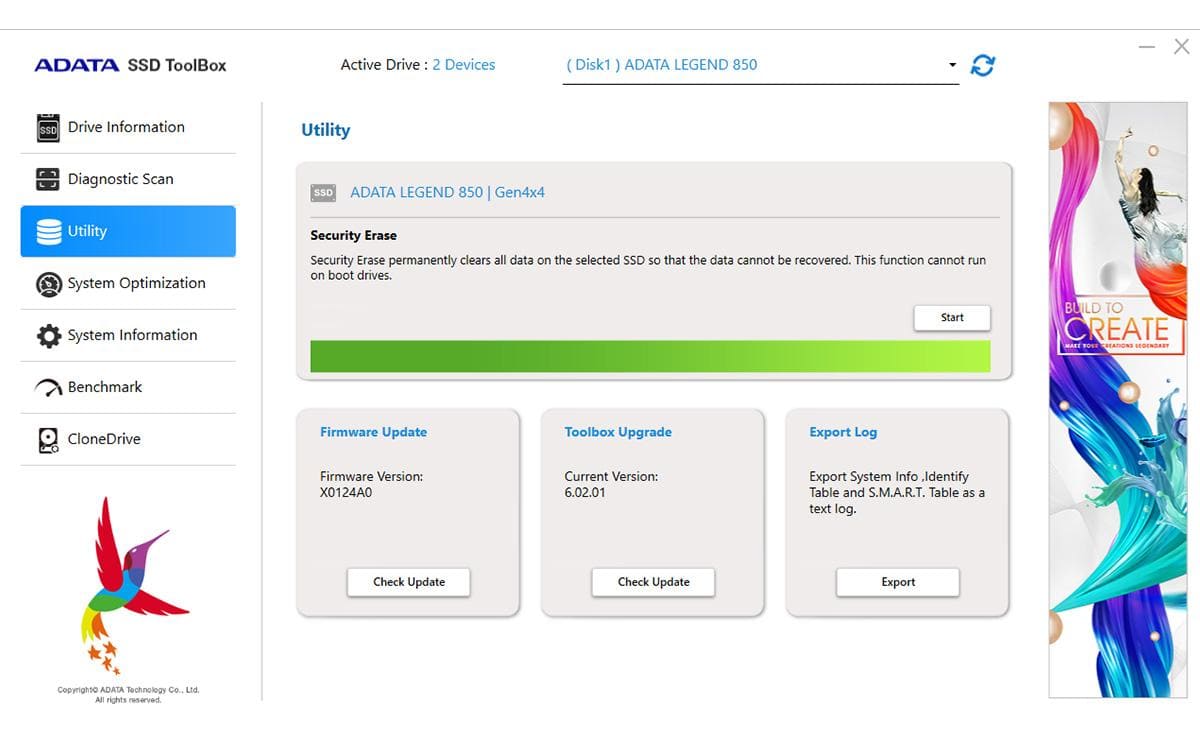Click the SSD badge next to ADATA LEGEND 850

coord(321,192)
